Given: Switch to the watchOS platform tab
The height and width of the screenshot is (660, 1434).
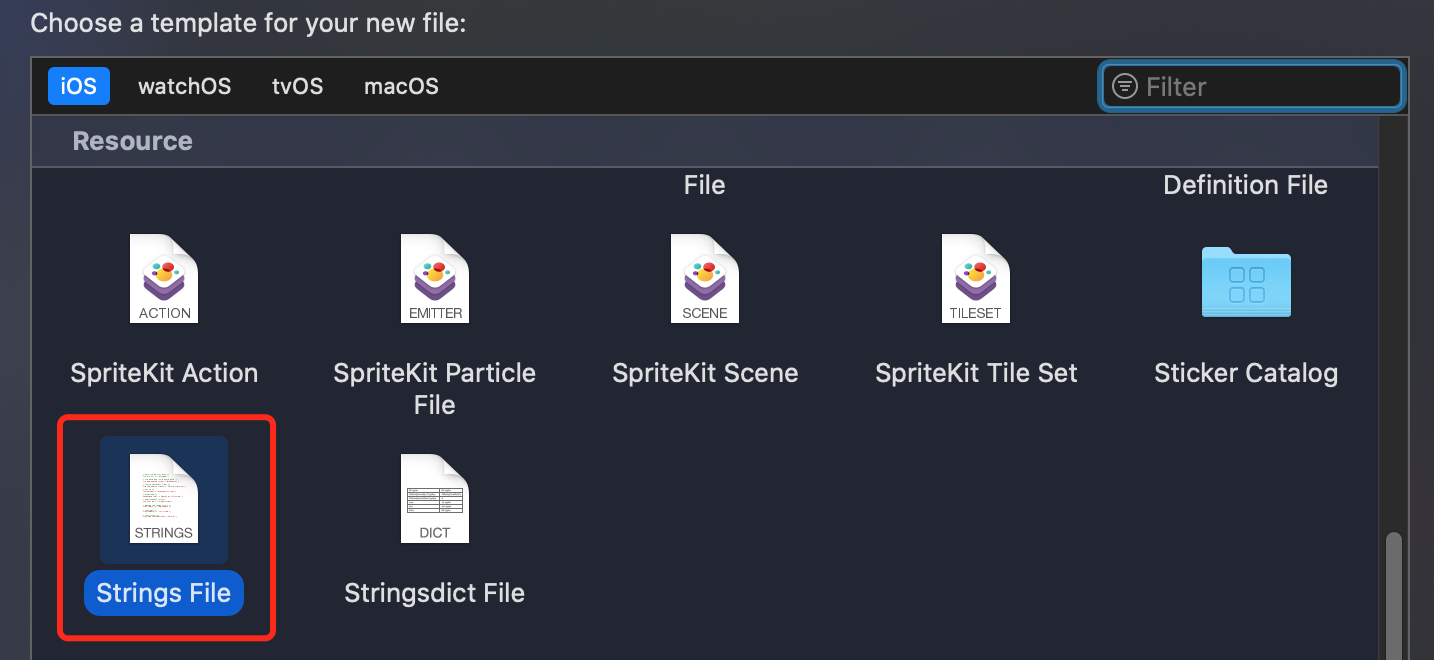Looking at the screenshot, I should click(185, 86).
